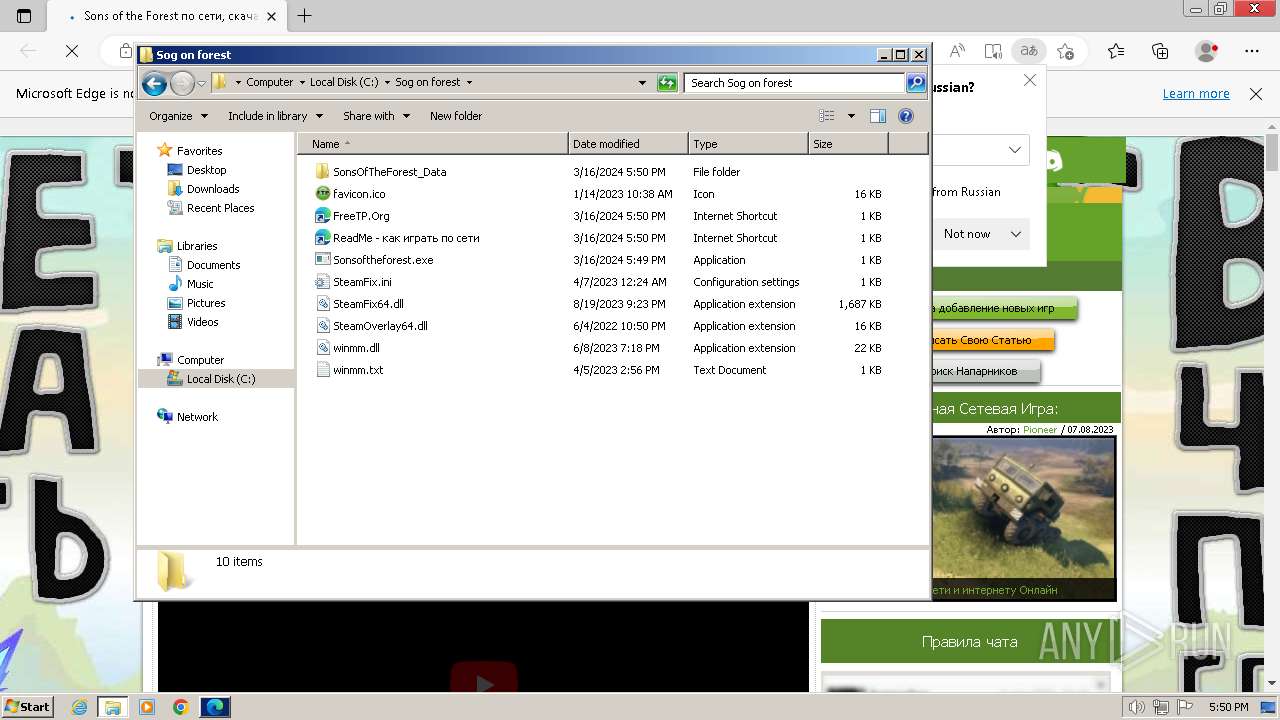
Task: Stop loading the page in Edge
Action: click(72, 51)
